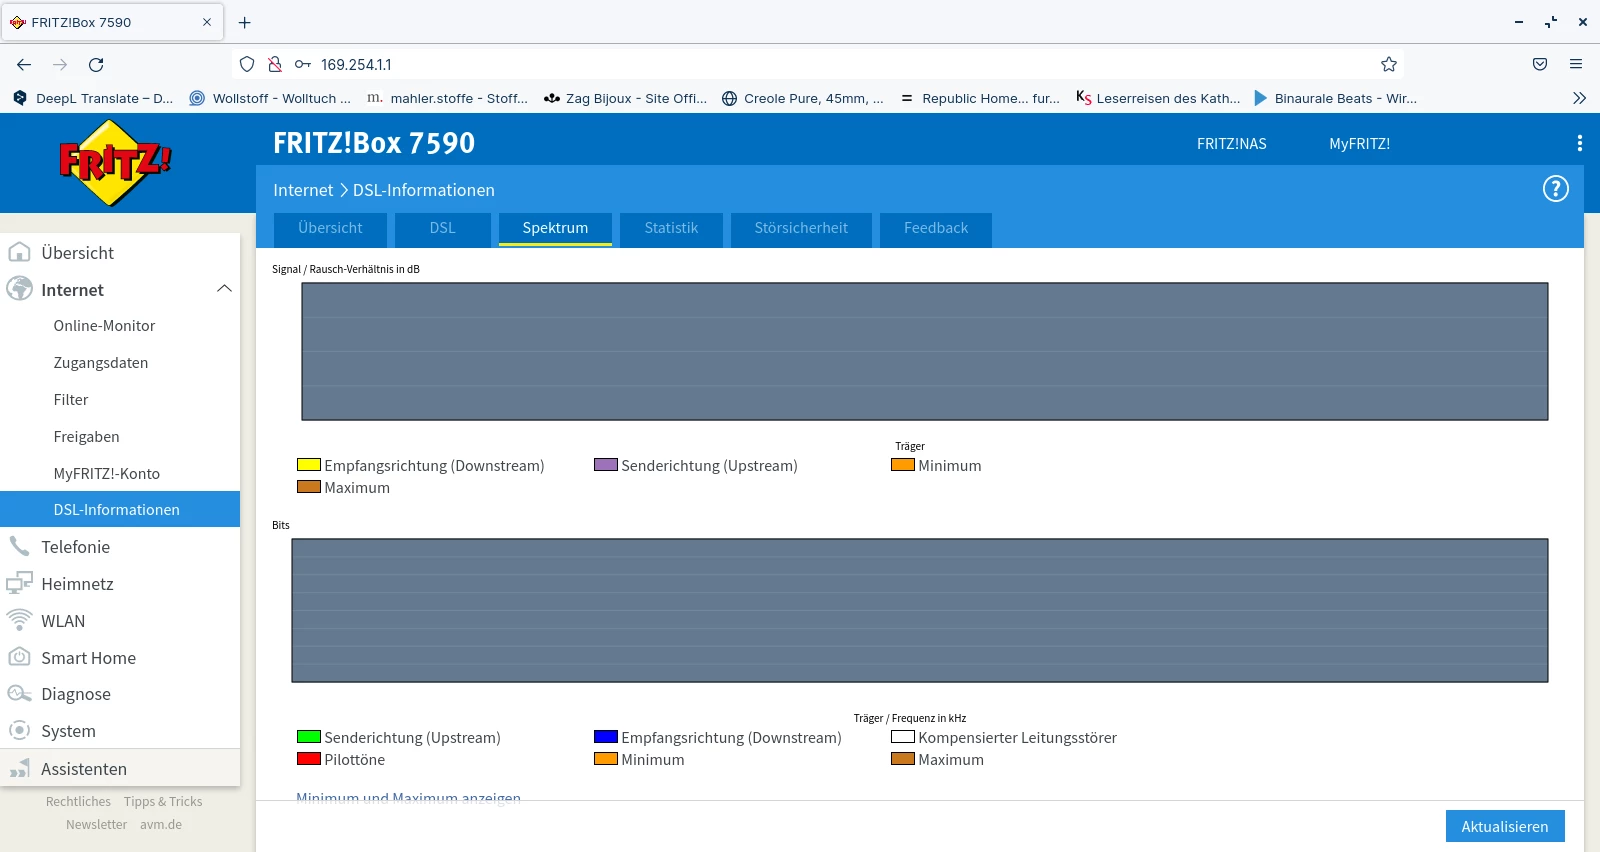Click the FRITZ! logo

[115, 162]
